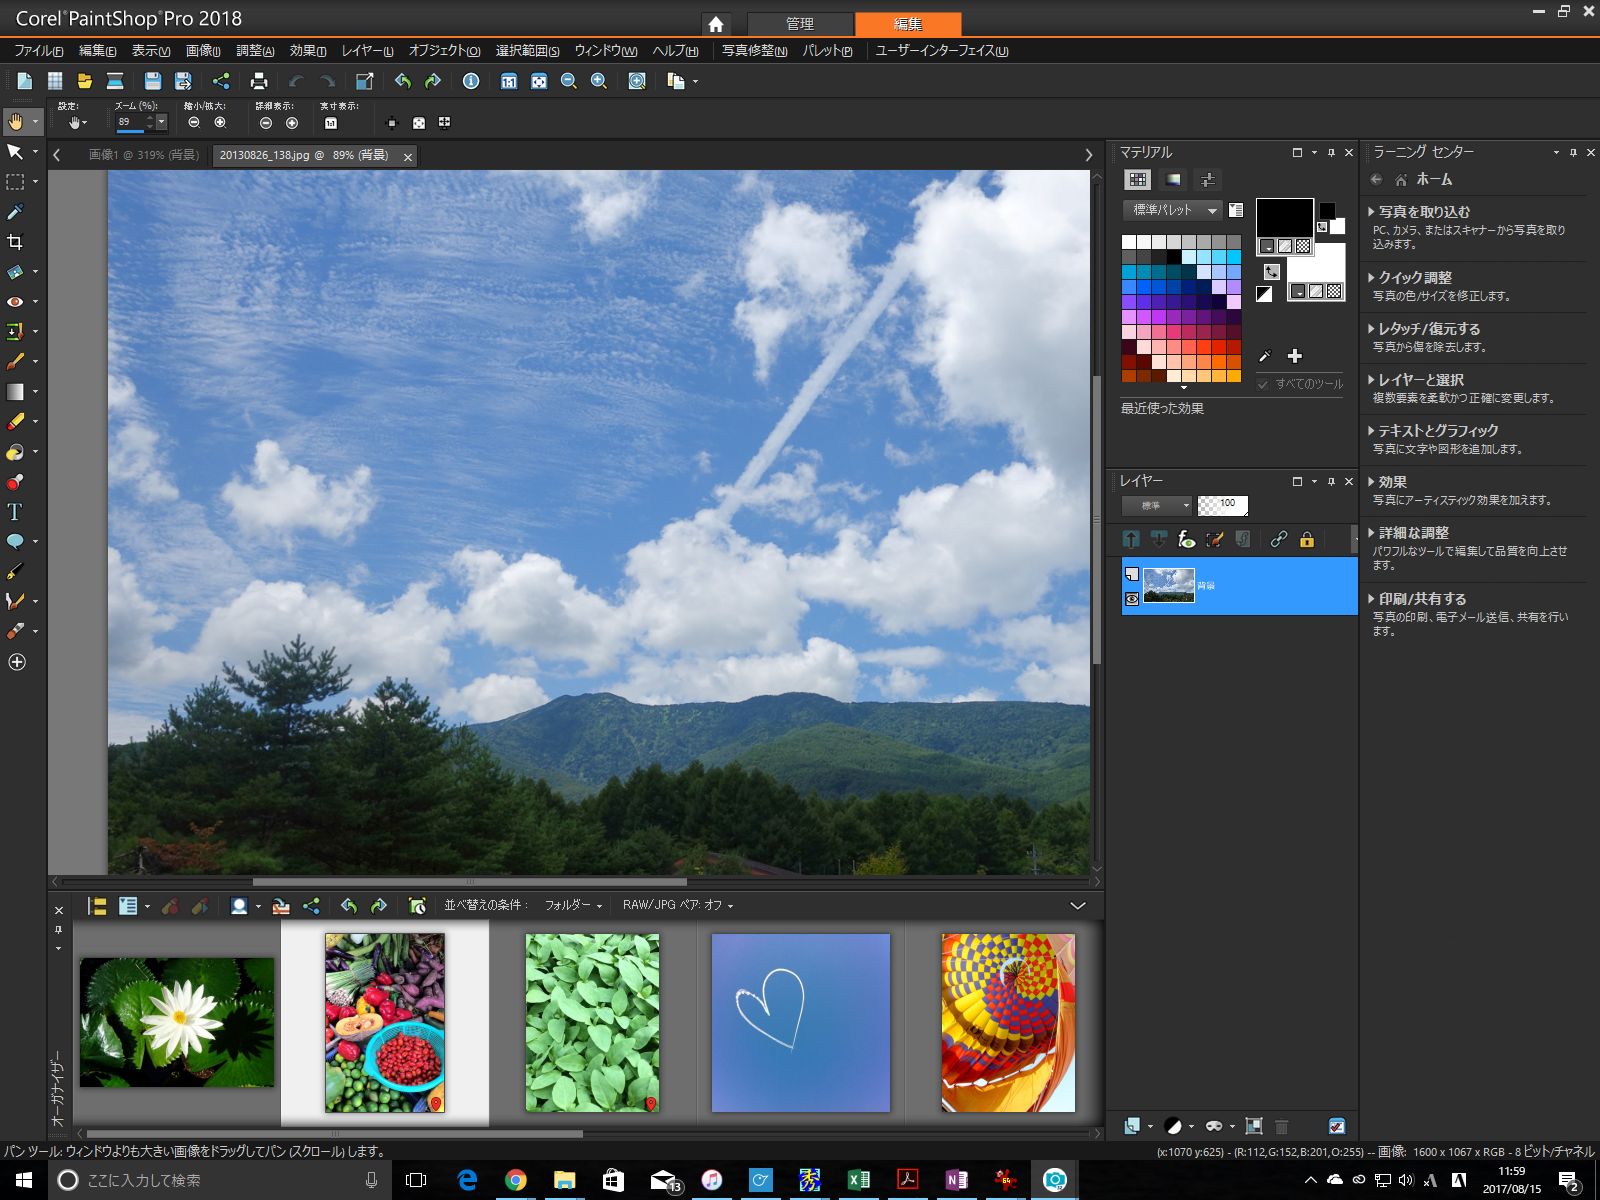Save the image with the floppy icon
Screen dimensions: 1600x1200
153,81
